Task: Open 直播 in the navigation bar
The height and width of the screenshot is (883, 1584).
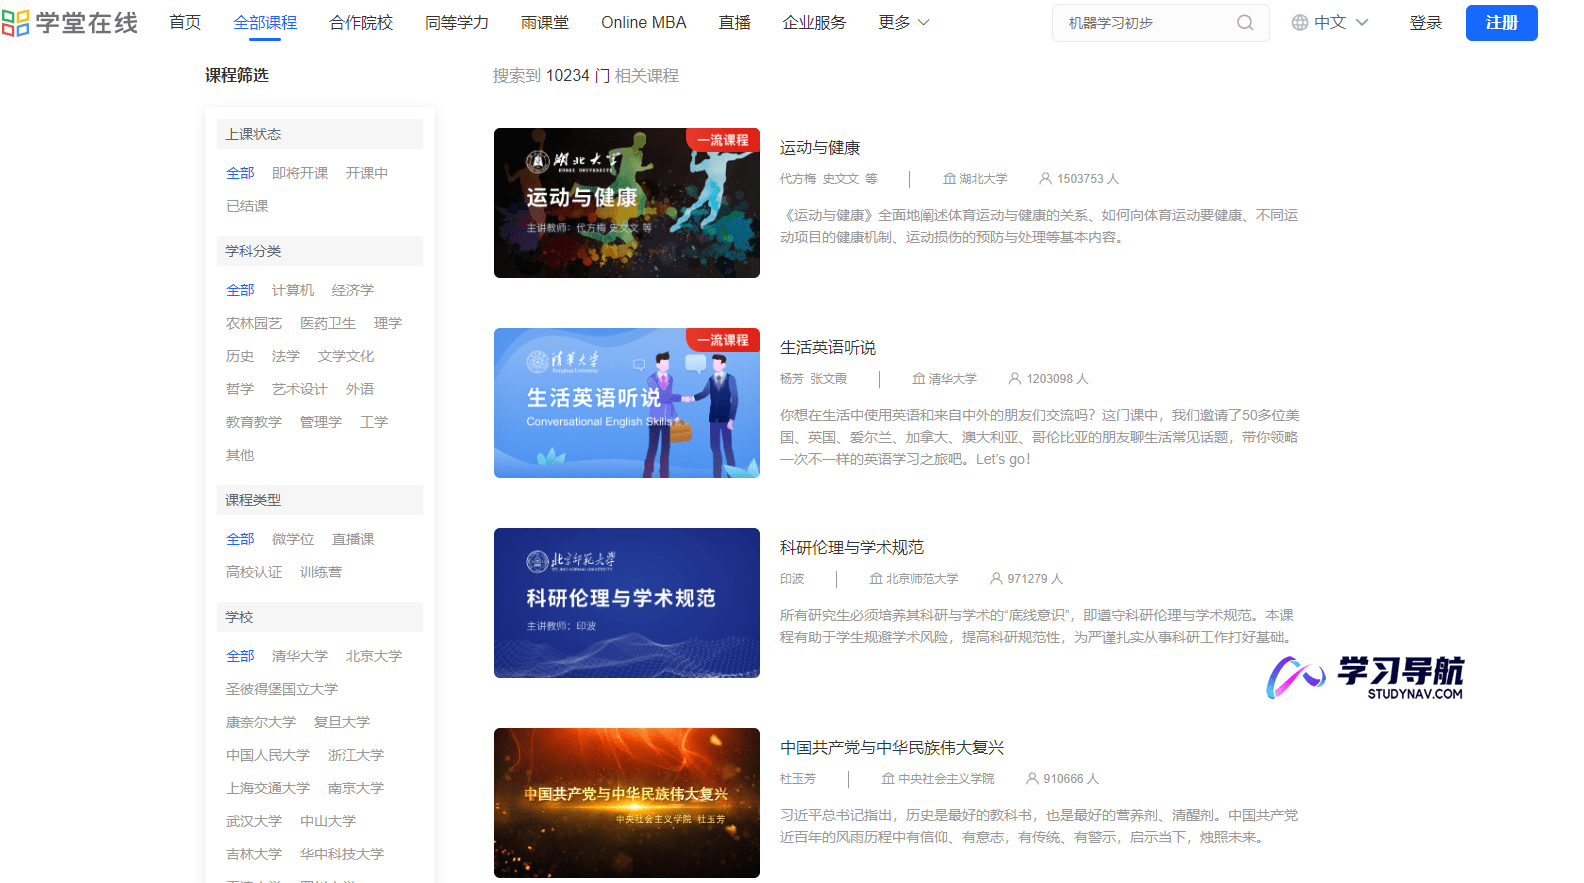Action: [x=735, y=23]
